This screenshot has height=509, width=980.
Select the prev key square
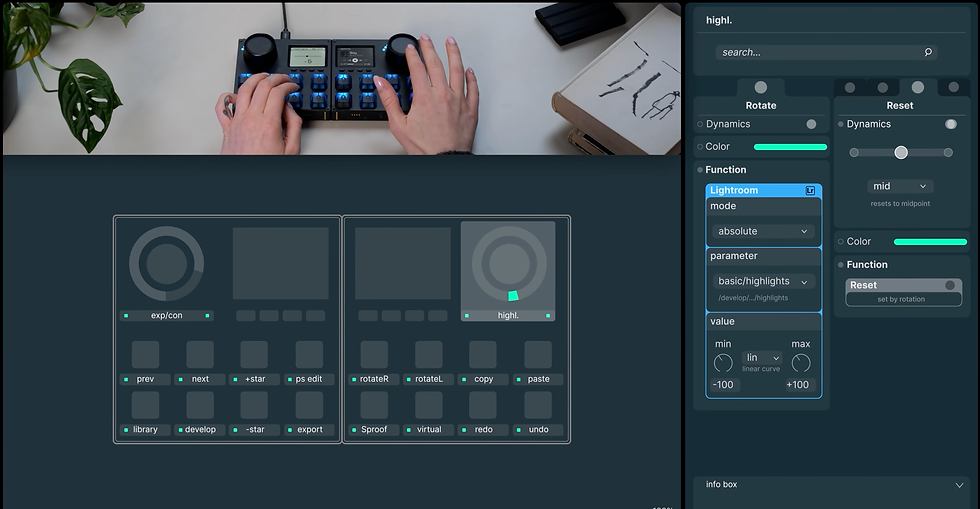[145, 355]
